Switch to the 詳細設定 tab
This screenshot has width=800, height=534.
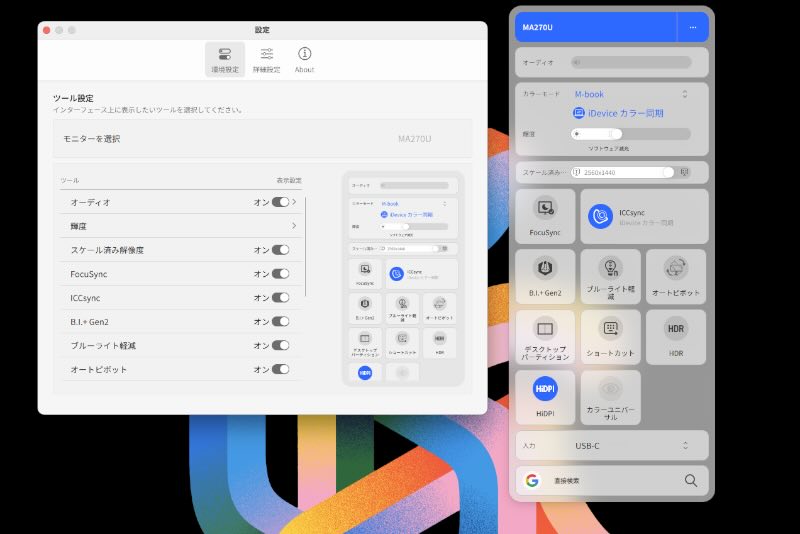coord(266,59)
